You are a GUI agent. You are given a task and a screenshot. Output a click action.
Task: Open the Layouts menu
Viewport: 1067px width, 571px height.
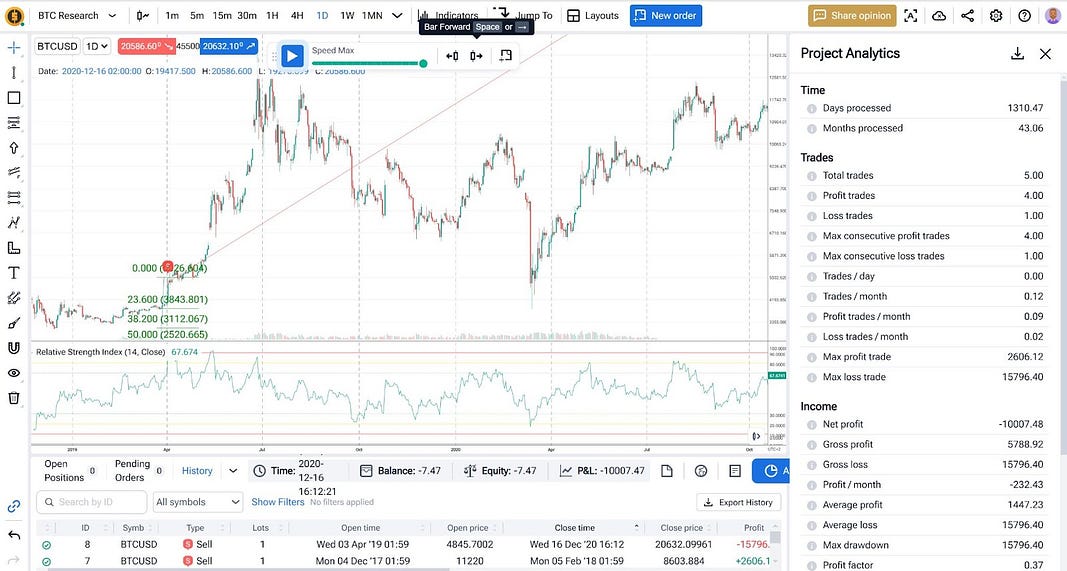click(593, 16)
